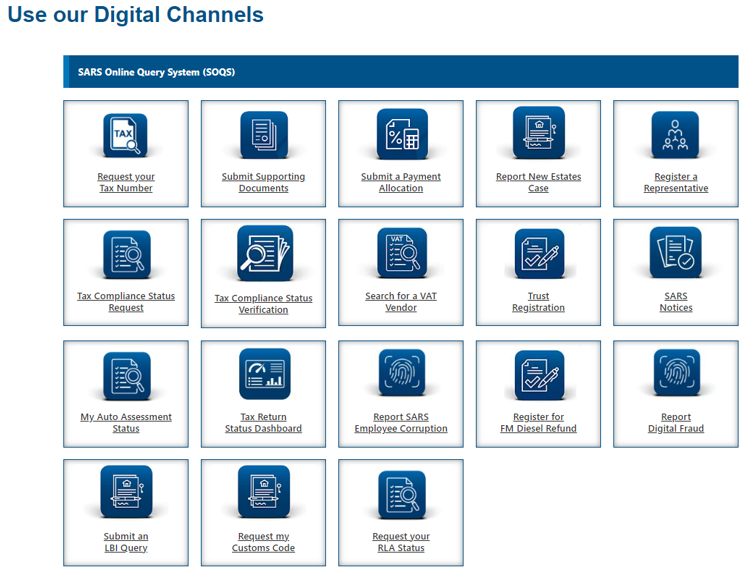Image resolution: width=750 pixels, height=577 pixels.
Task: Follow the Submit an LBI Query link
Action: pos(126,542)
